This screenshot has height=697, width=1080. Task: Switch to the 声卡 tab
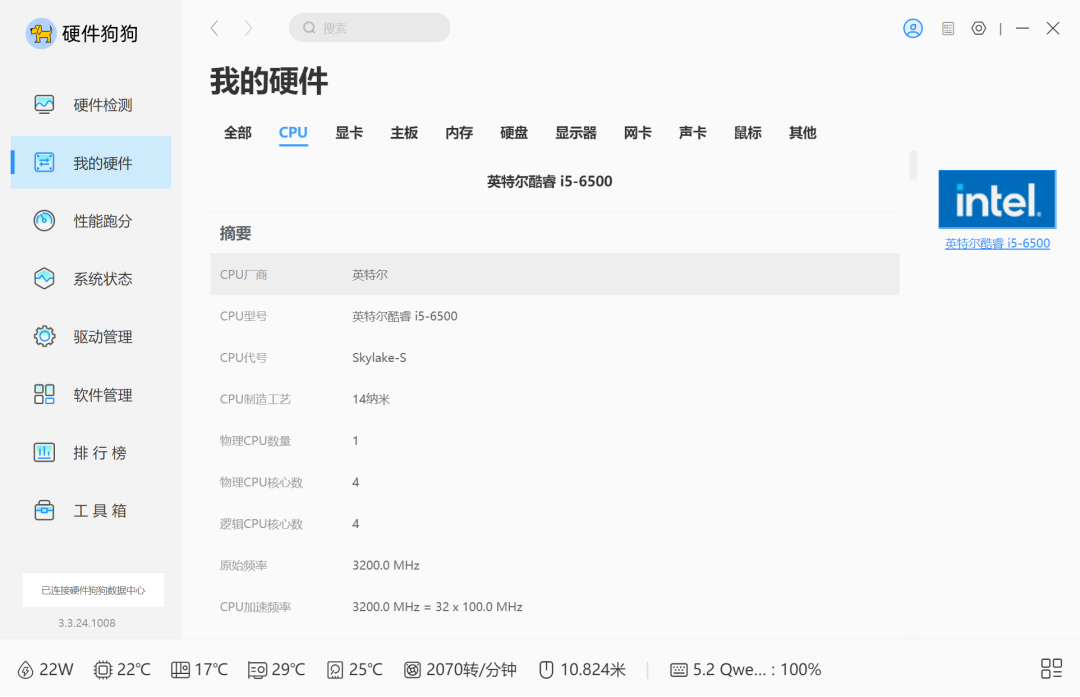tap(692, 132)
